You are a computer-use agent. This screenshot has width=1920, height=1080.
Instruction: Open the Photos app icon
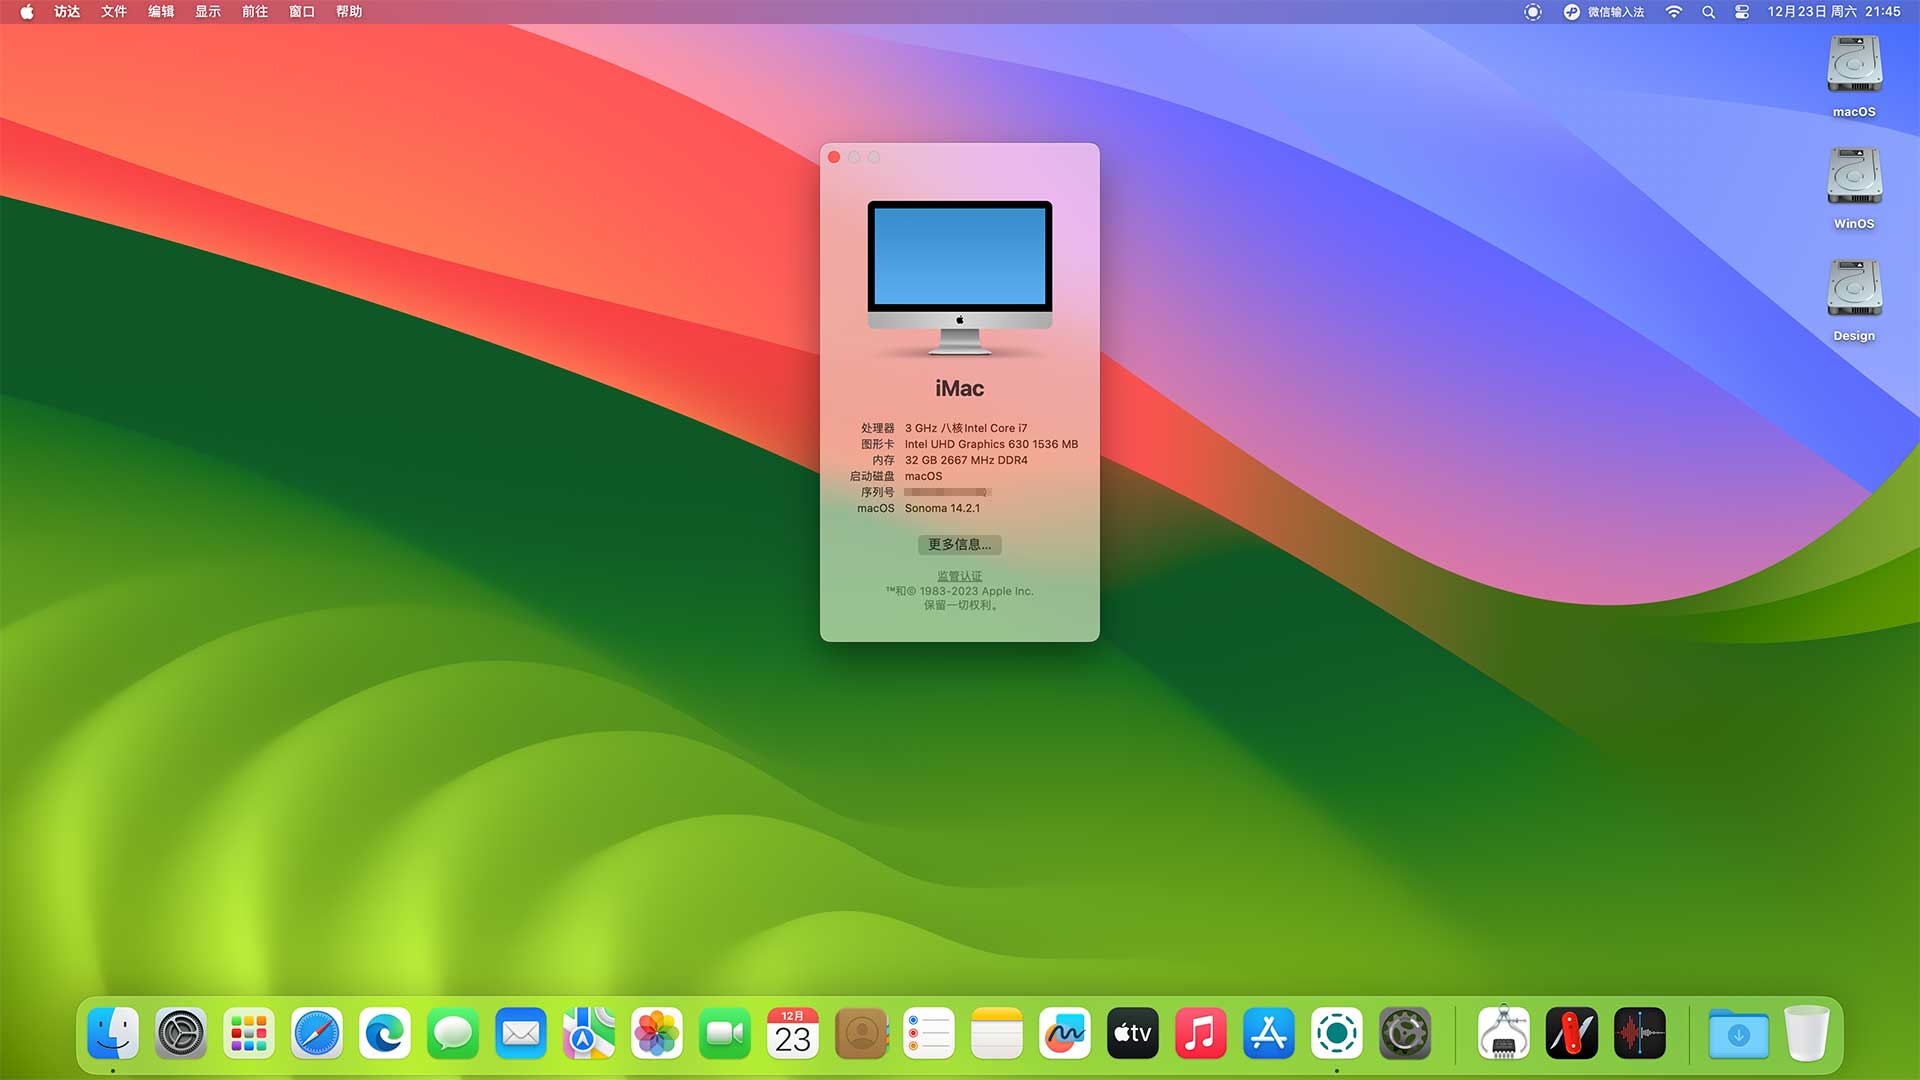657,1033
